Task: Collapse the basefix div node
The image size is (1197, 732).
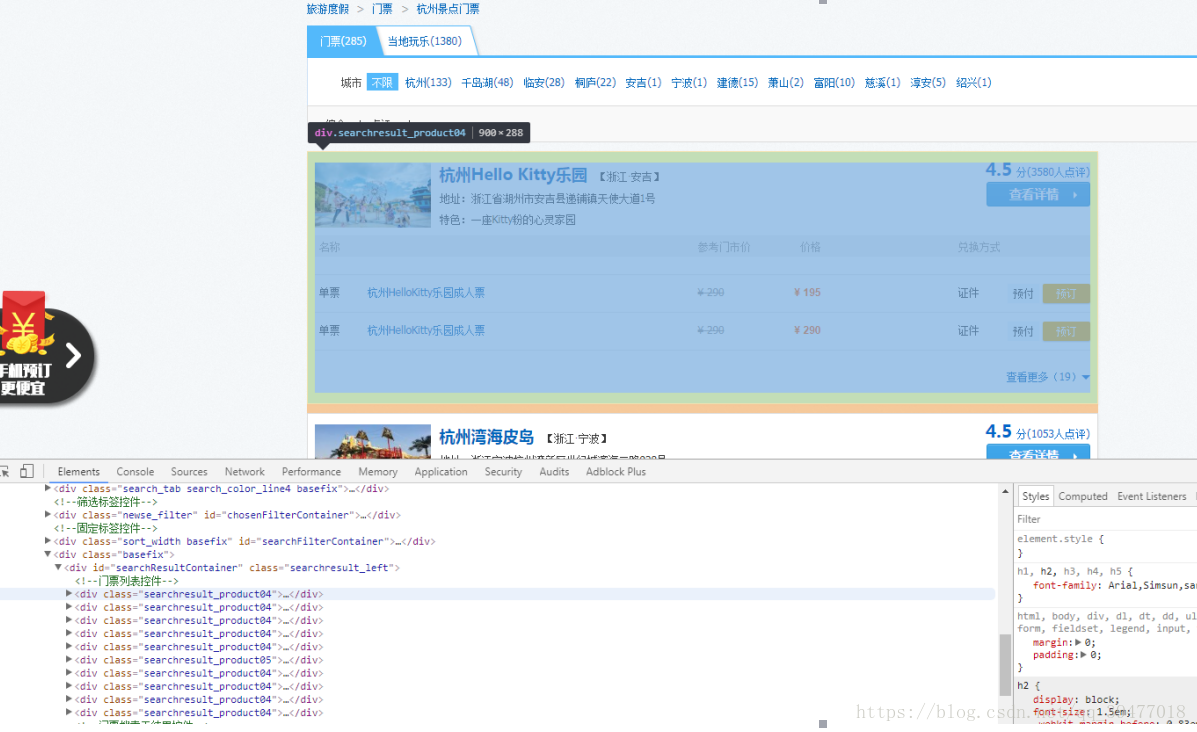Action: click(47, 554)
